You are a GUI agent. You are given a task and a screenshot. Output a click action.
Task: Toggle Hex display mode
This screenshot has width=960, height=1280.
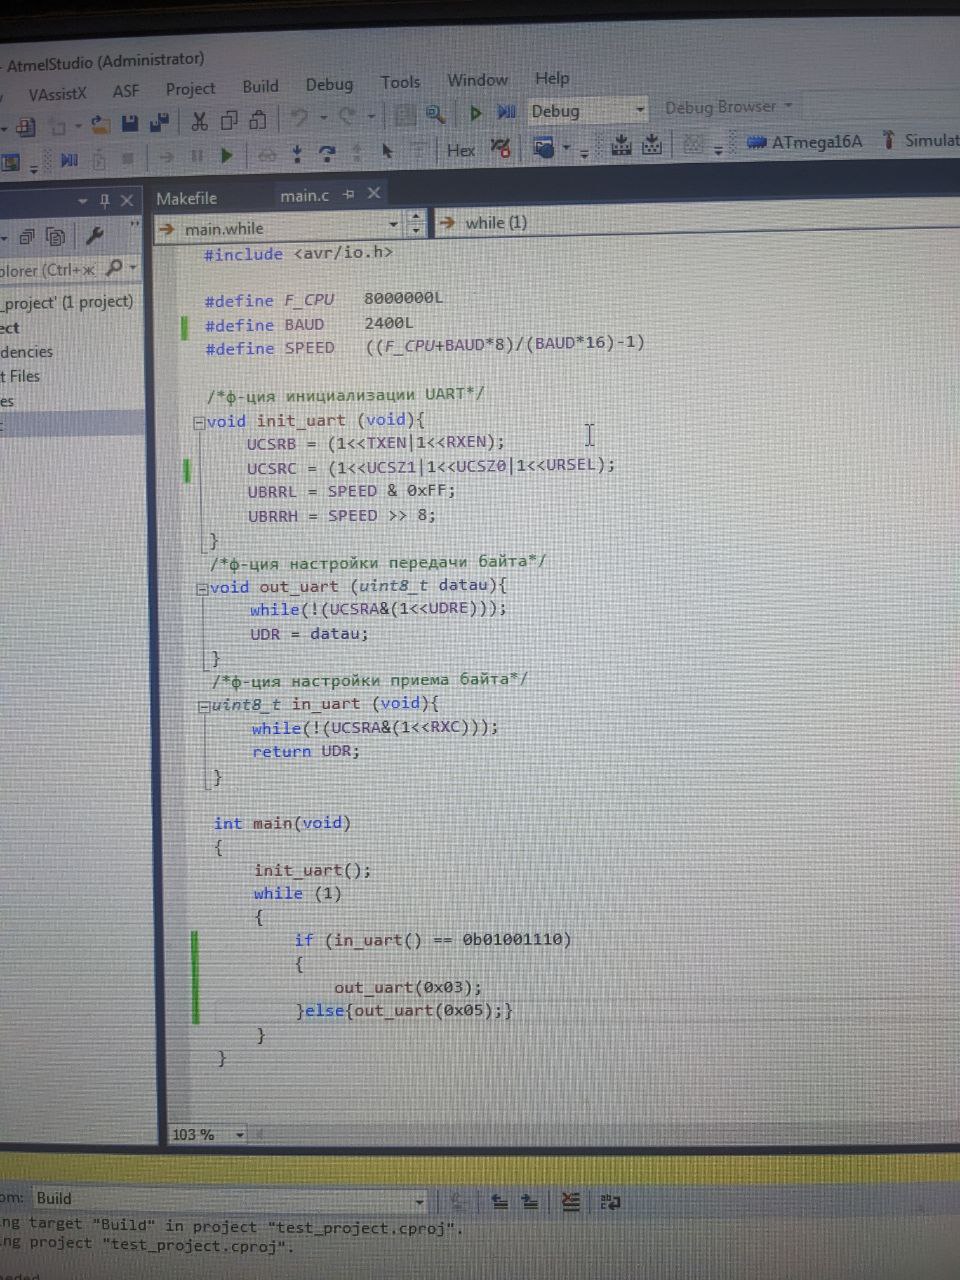pyautogui.click(x=460, y=150)
